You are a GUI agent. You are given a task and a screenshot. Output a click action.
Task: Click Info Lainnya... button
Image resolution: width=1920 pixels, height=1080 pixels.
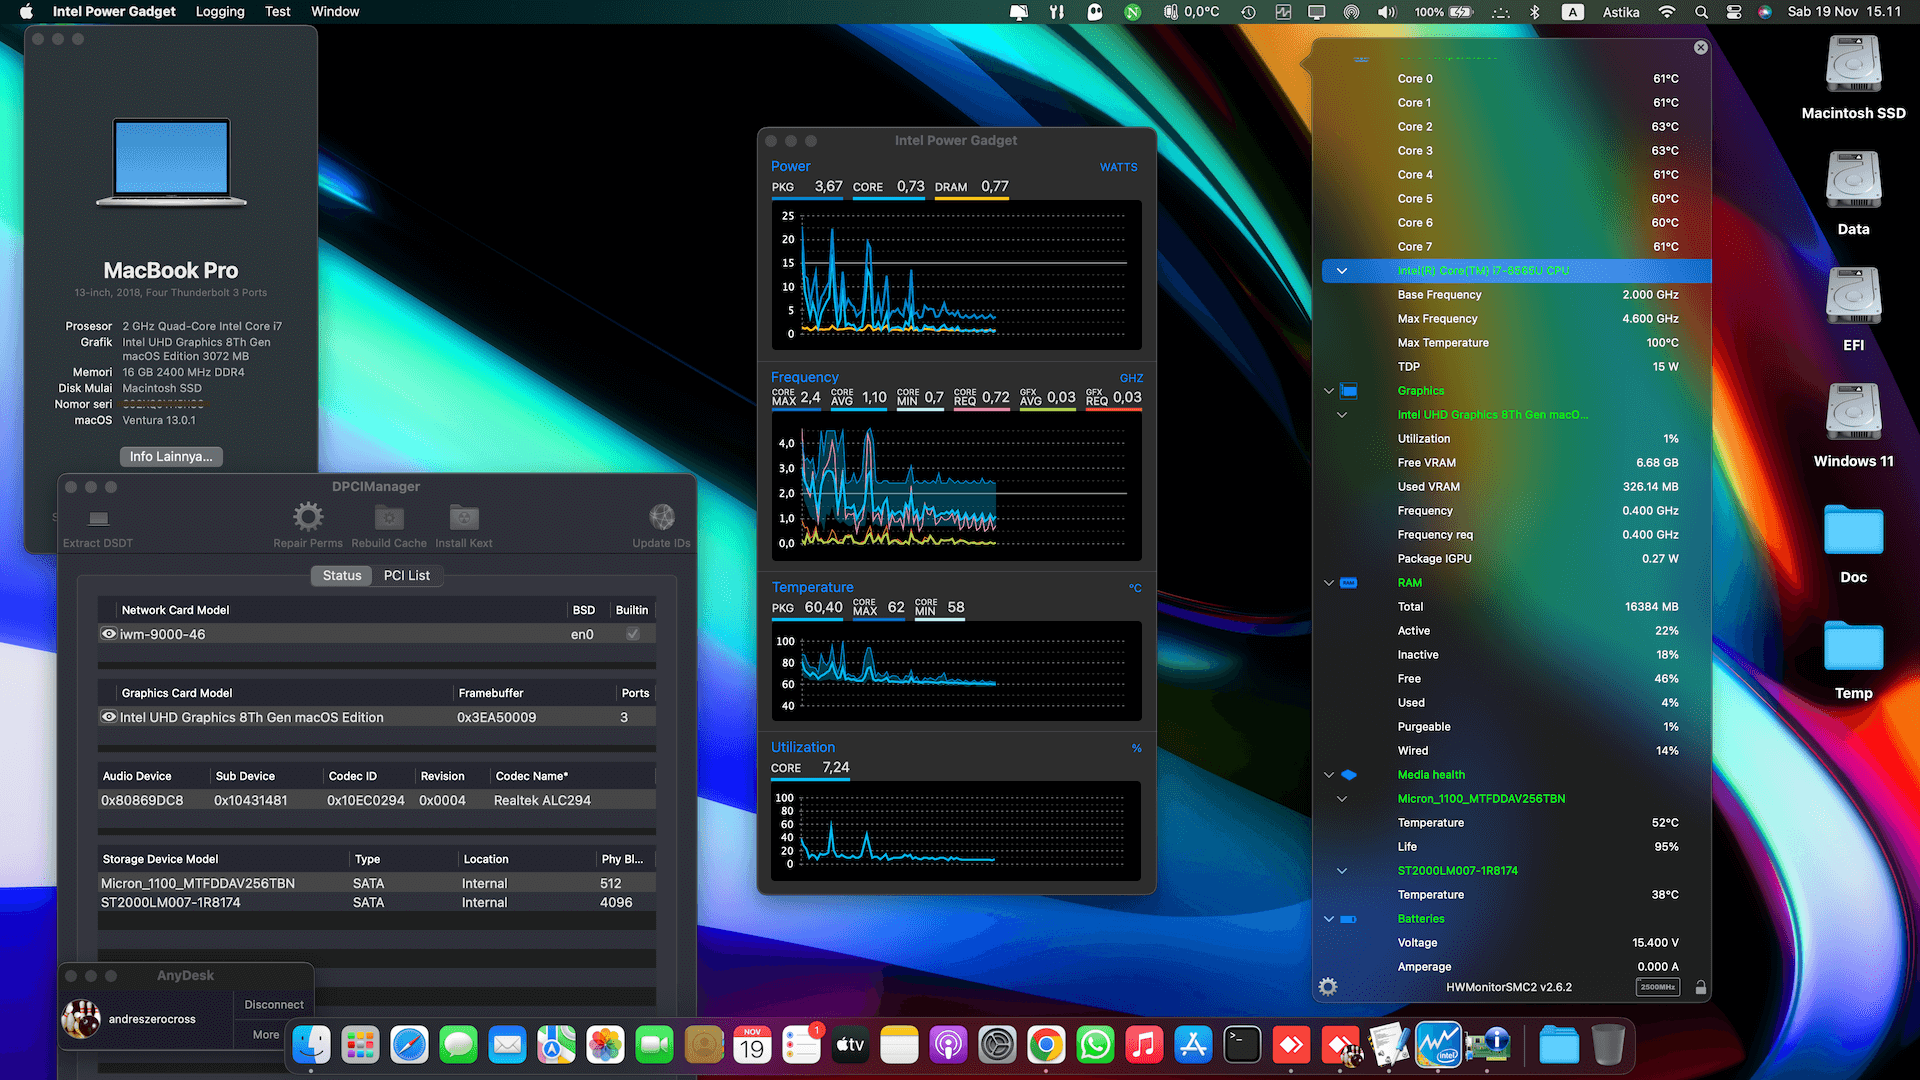click(171, 457)
